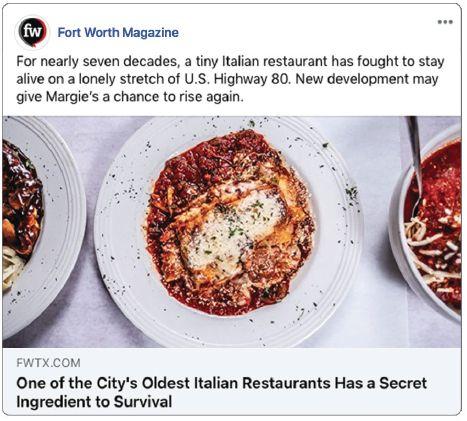Select the post caption starting 'For nearly seven decades'
The image size is (467, 421).
(x=230, y=79)
